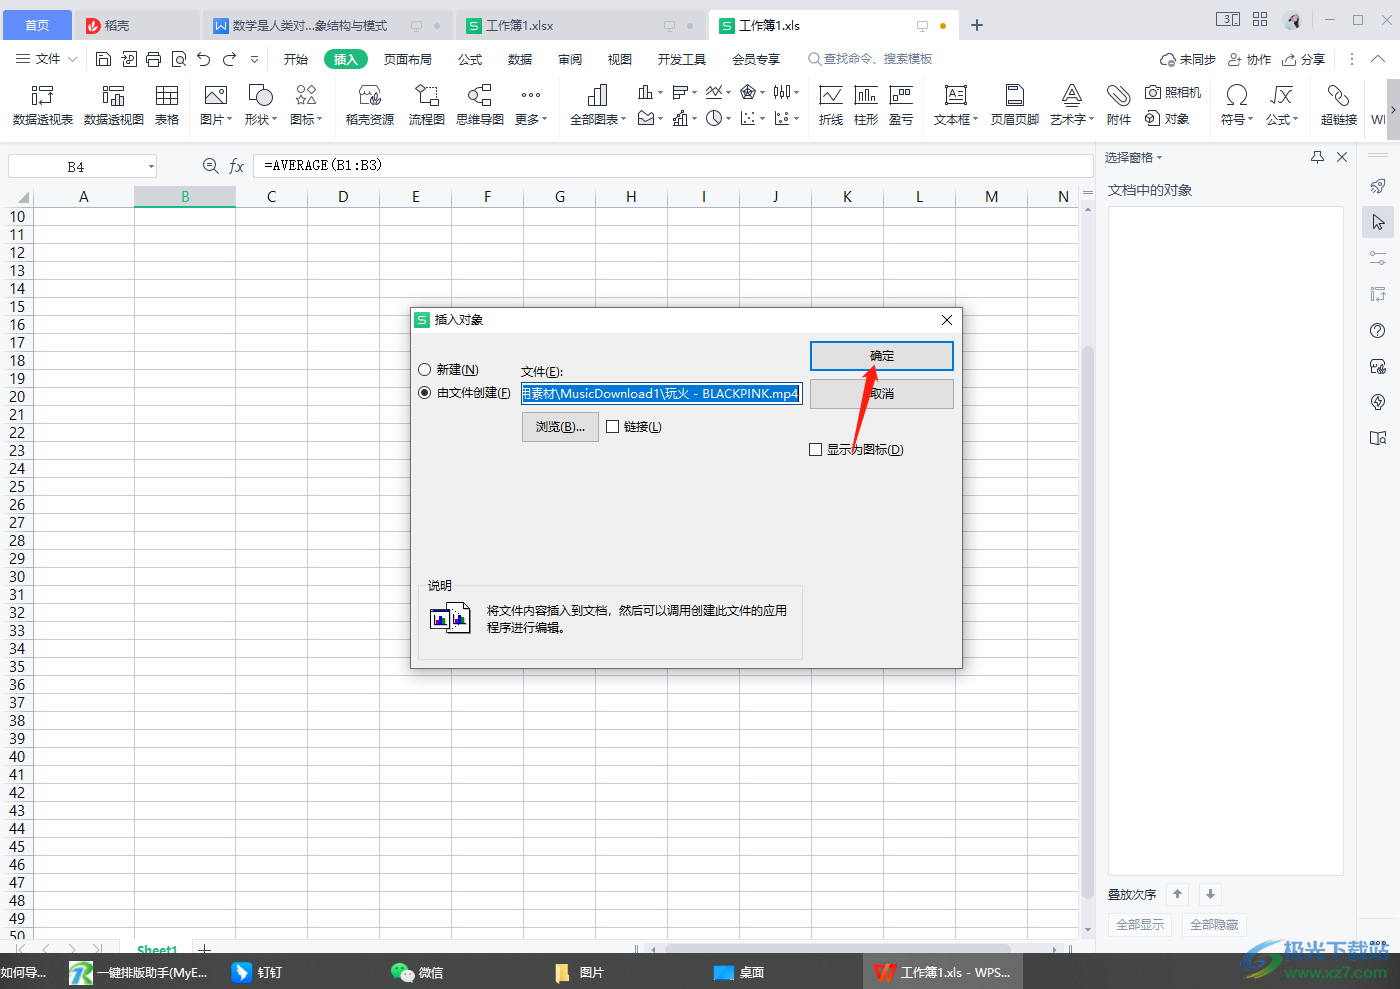
Task: Open 钉钉 from the taskbar
Action: click(x=257, y=972)
